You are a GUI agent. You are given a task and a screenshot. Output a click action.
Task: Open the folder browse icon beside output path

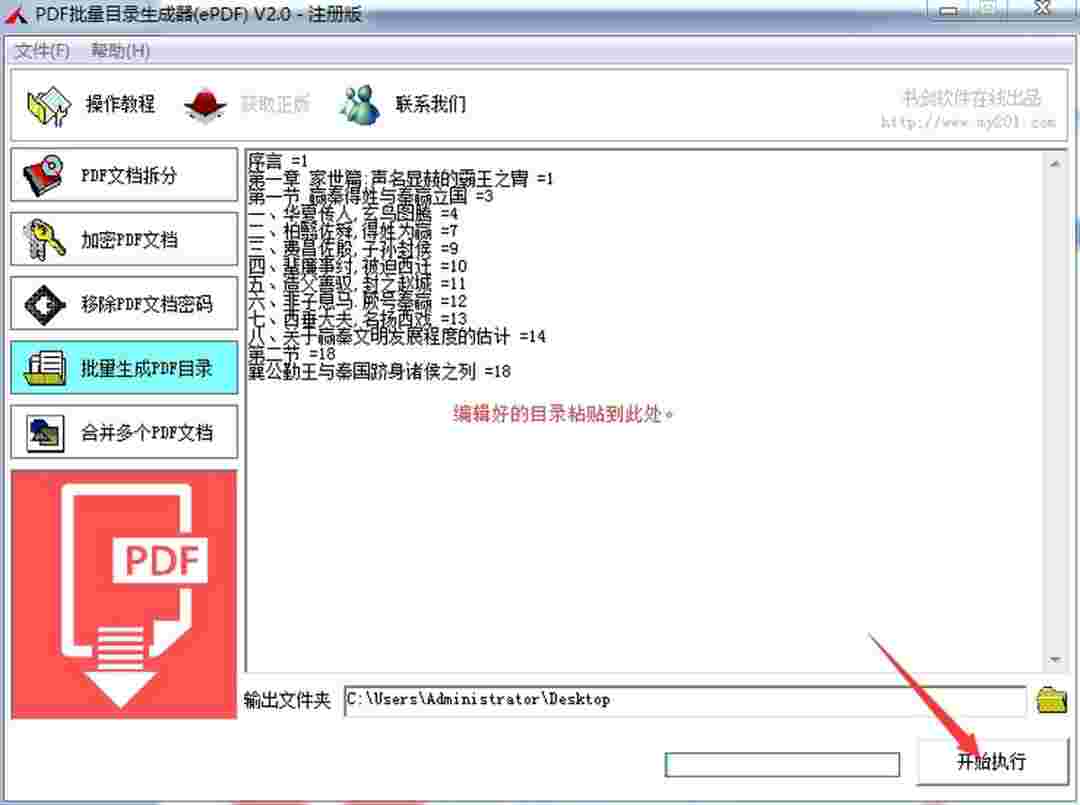[1051, 699]
